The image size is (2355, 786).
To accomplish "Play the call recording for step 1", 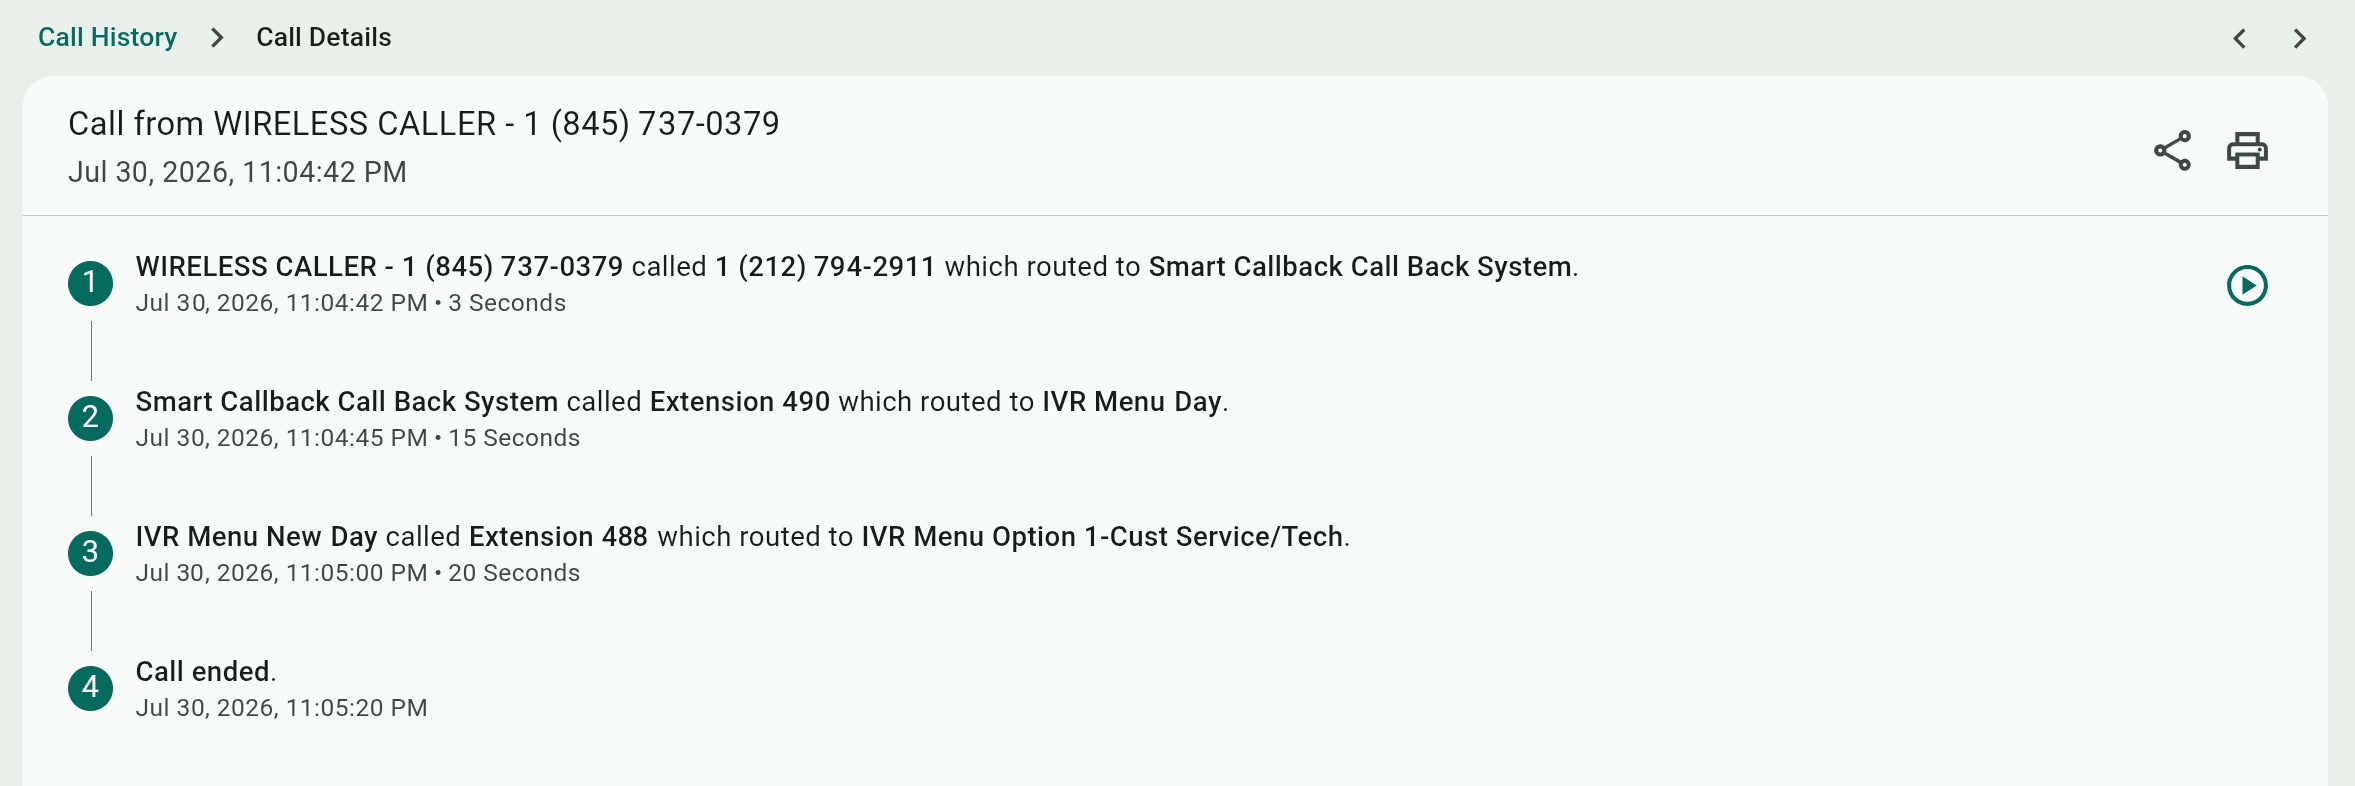I will click(2247, 286).
